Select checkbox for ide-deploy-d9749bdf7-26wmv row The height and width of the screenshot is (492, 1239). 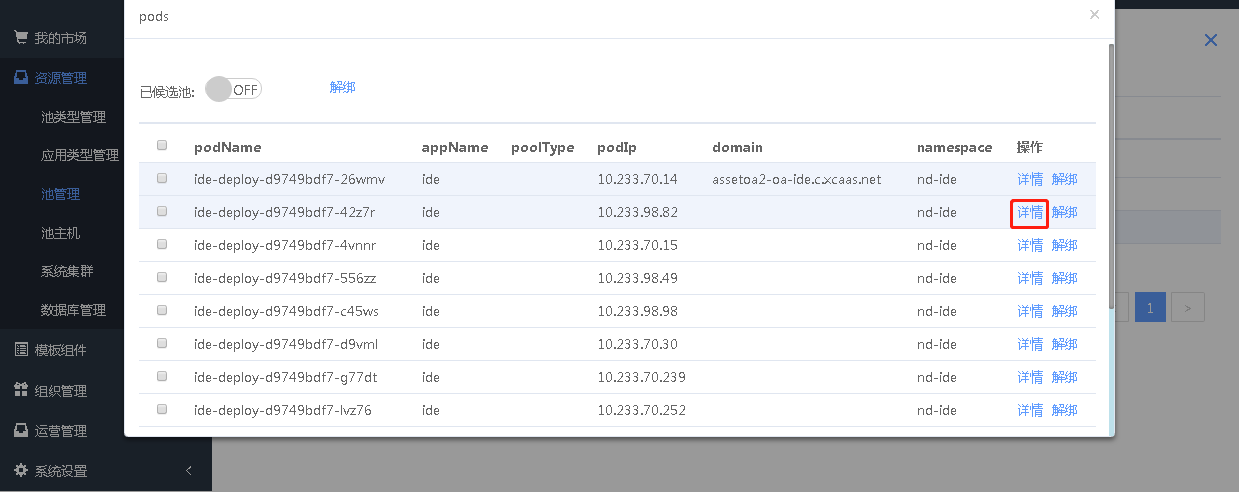[162, 179]
